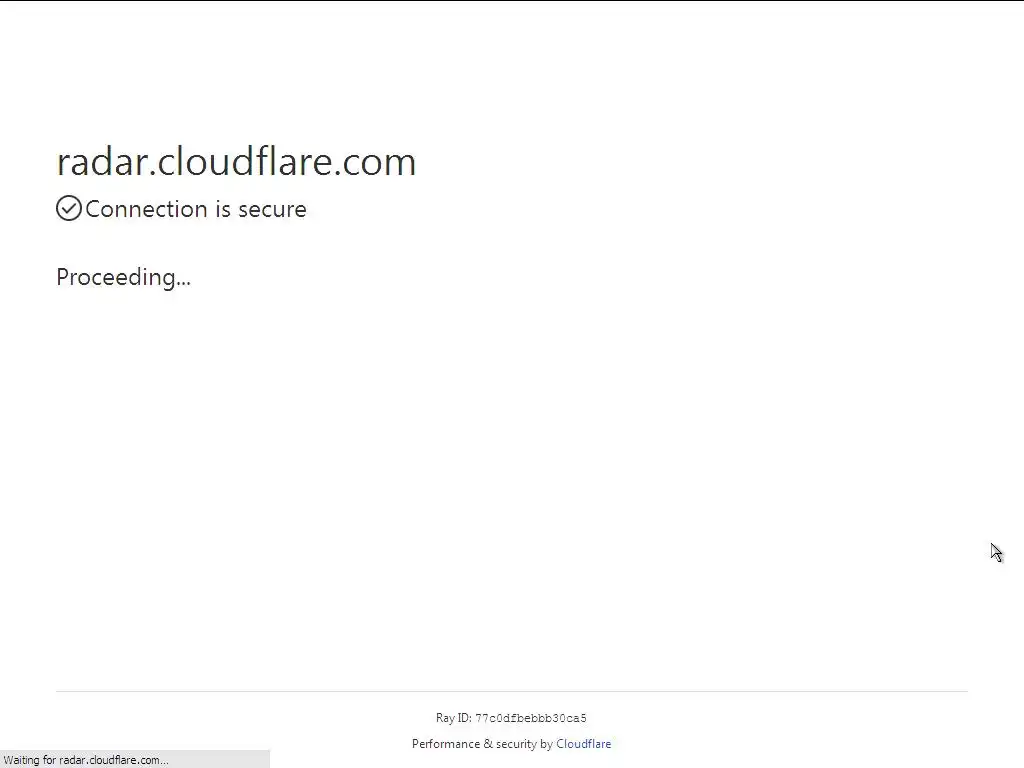
Task: Click the 'Connection is secure' text
Action: coord(196,209)
